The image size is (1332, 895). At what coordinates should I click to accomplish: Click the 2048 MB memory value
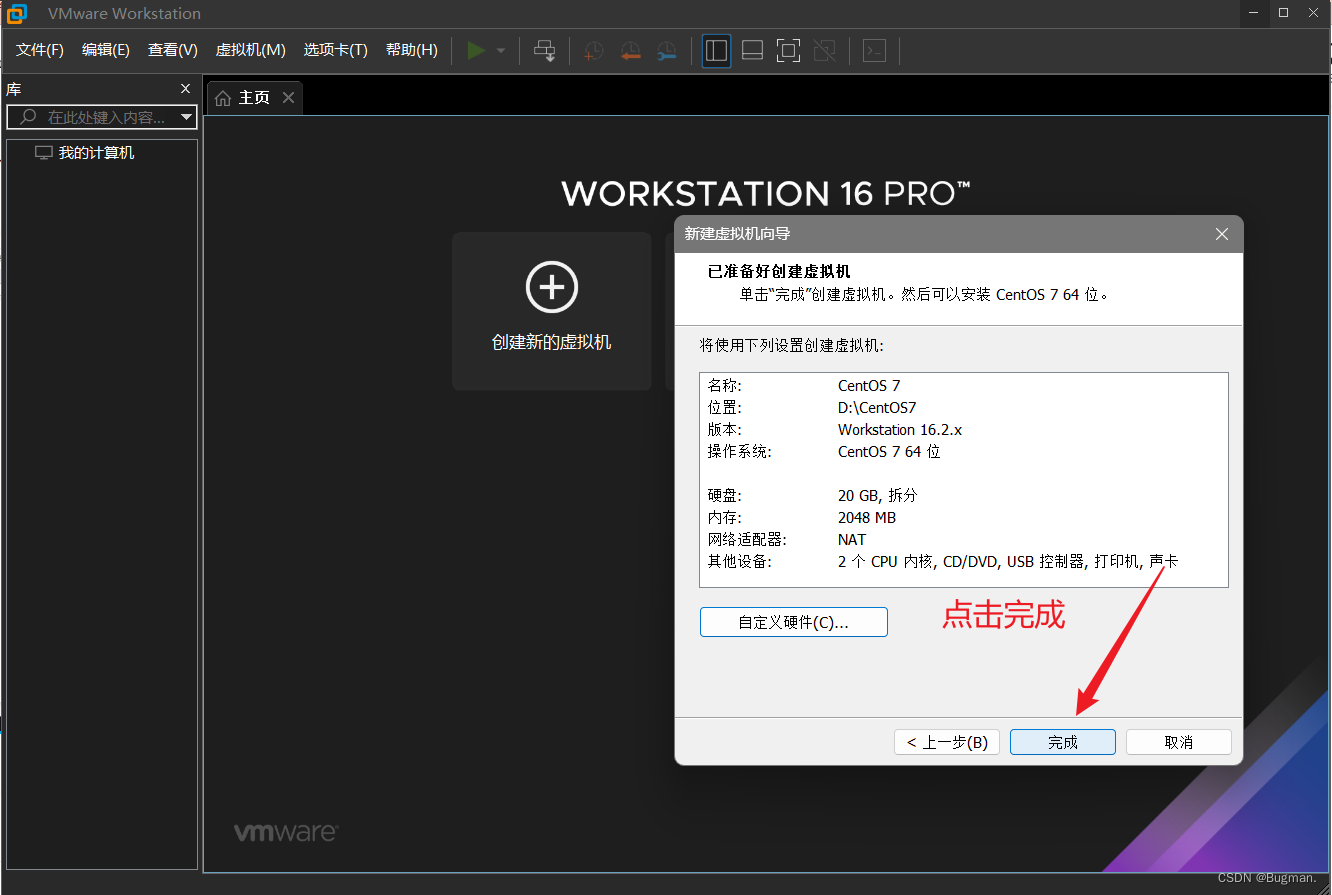pos(867,518)
